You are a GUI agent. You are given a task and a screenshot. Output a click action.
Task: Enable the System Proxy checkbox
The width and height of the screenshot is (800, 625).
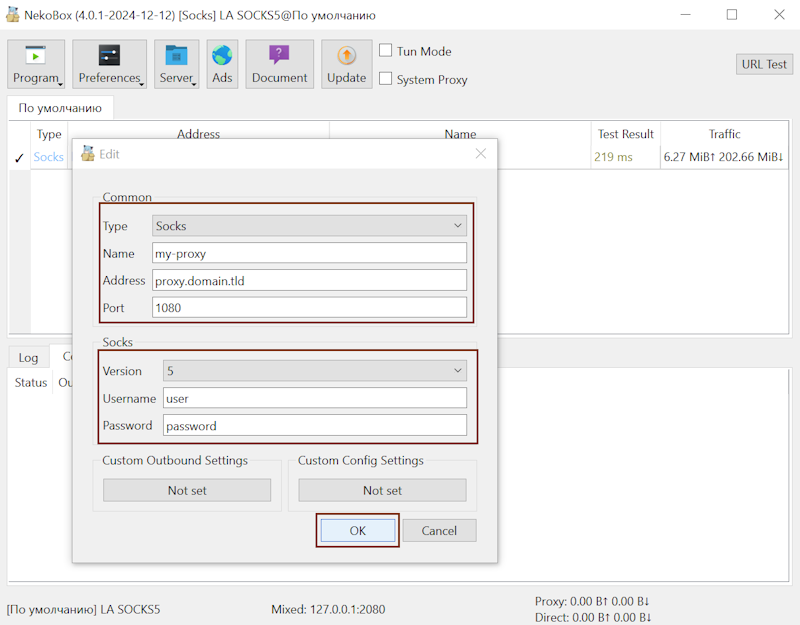pos(386,79)
